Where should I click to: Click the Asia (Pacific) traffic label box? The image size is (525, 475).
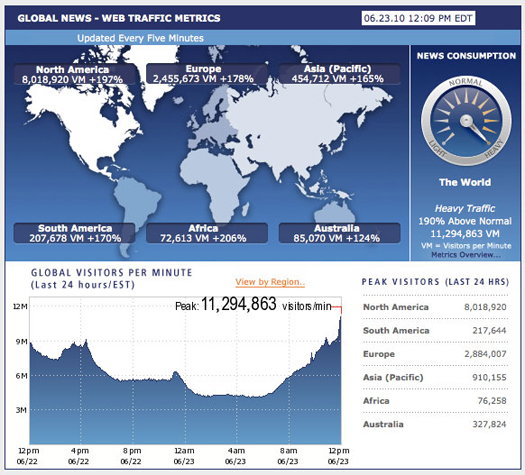pos(339,73)
